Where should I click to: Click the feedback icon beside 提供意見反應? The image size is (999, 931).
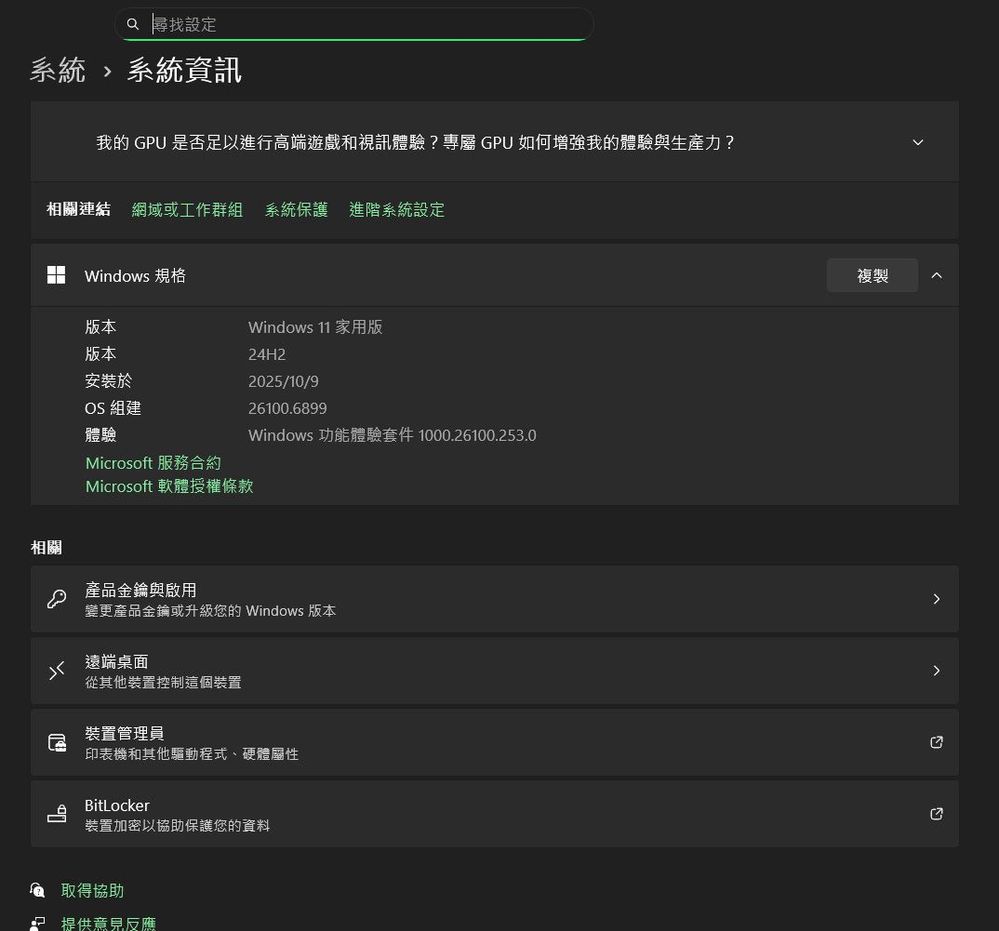tap(36, 921)
